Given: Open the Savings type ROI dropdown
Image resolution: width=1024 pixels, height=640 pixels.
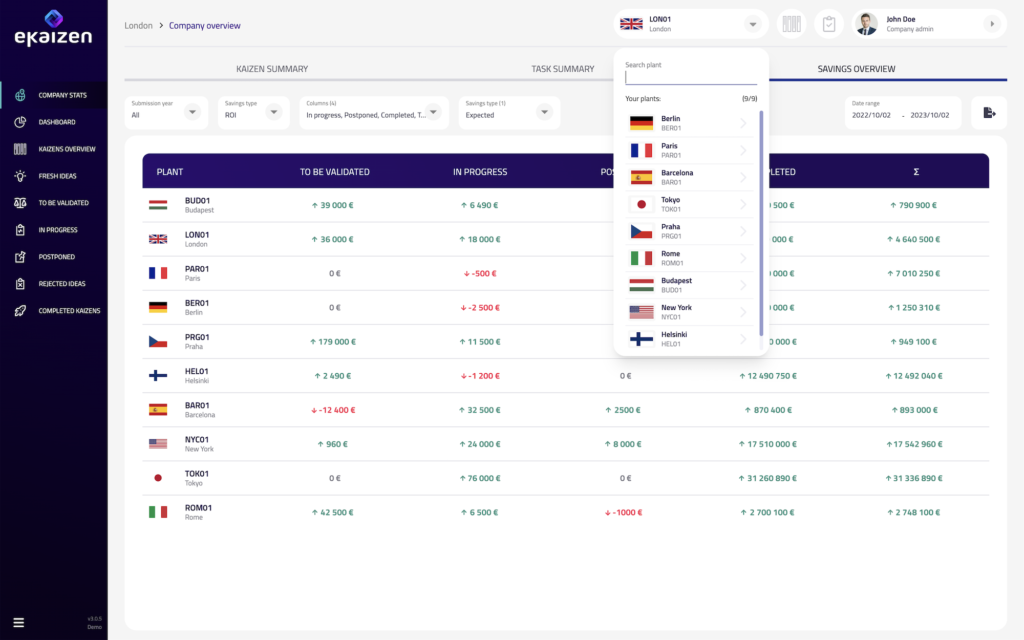Looking at the screenshot, I should pos(273,112).
